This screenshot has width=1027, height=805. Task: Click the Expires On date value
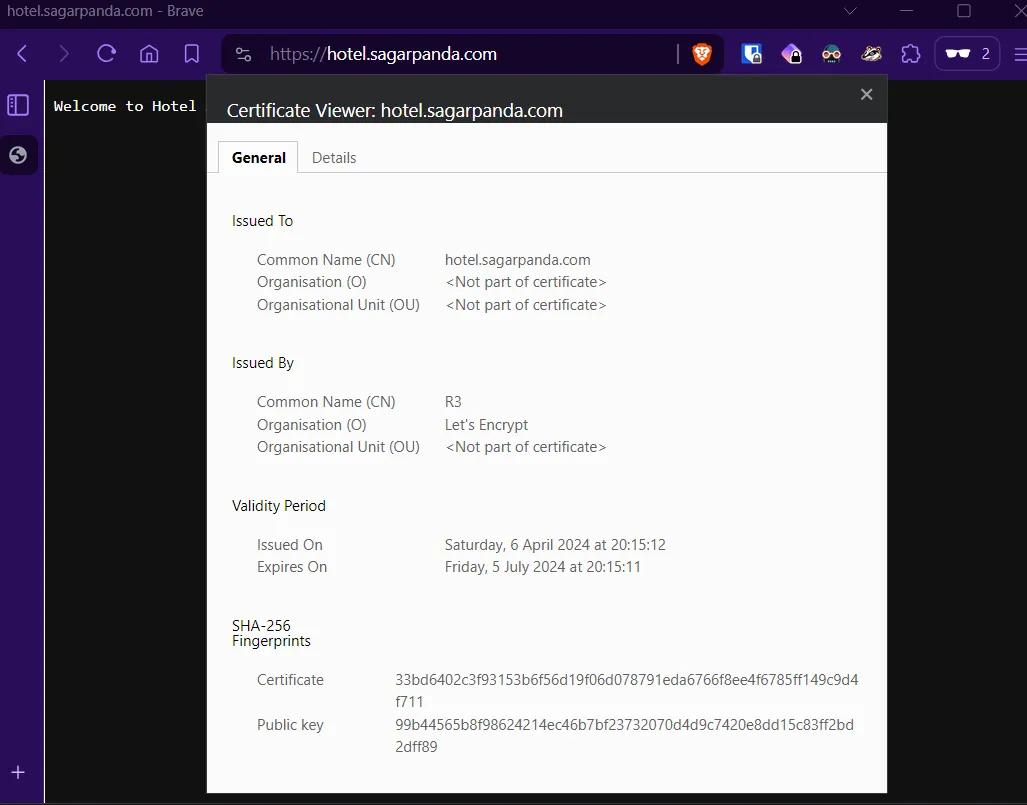(542, 567)
